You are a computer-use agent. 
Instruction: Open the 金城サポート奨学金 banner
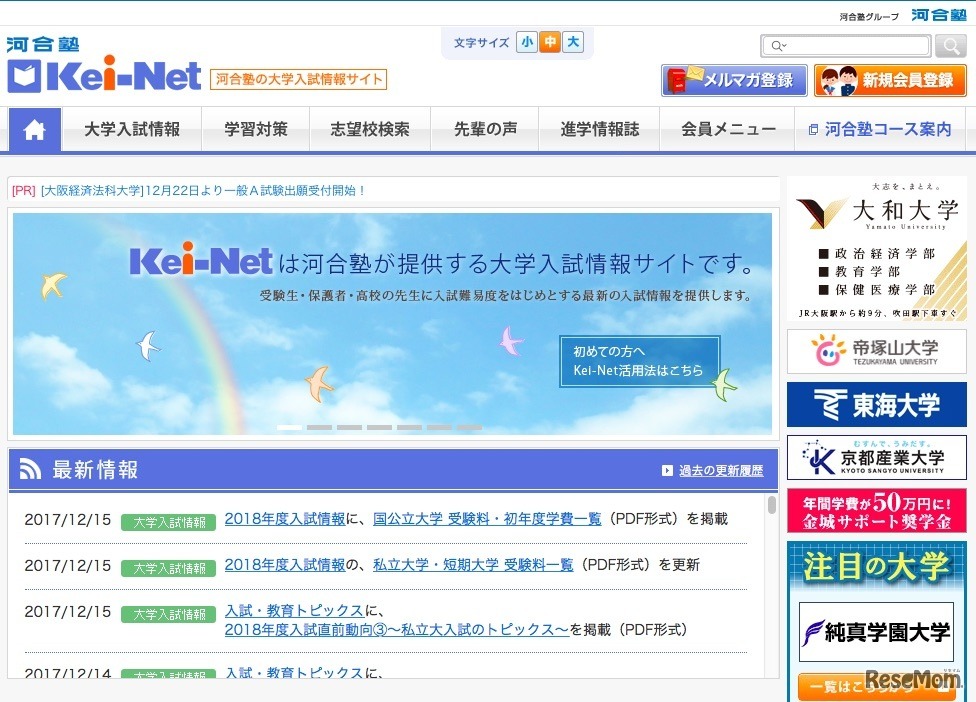[876, 510]
